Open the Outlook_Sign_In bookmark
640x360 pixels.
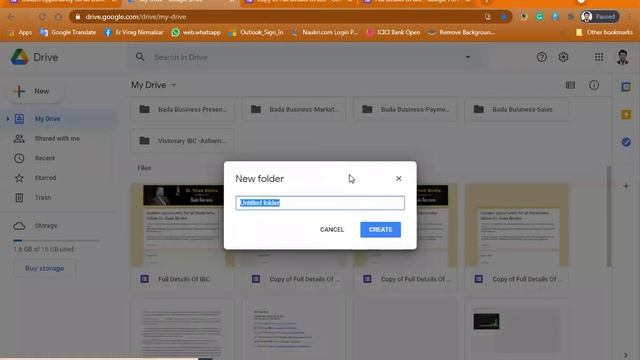point(256,32)
